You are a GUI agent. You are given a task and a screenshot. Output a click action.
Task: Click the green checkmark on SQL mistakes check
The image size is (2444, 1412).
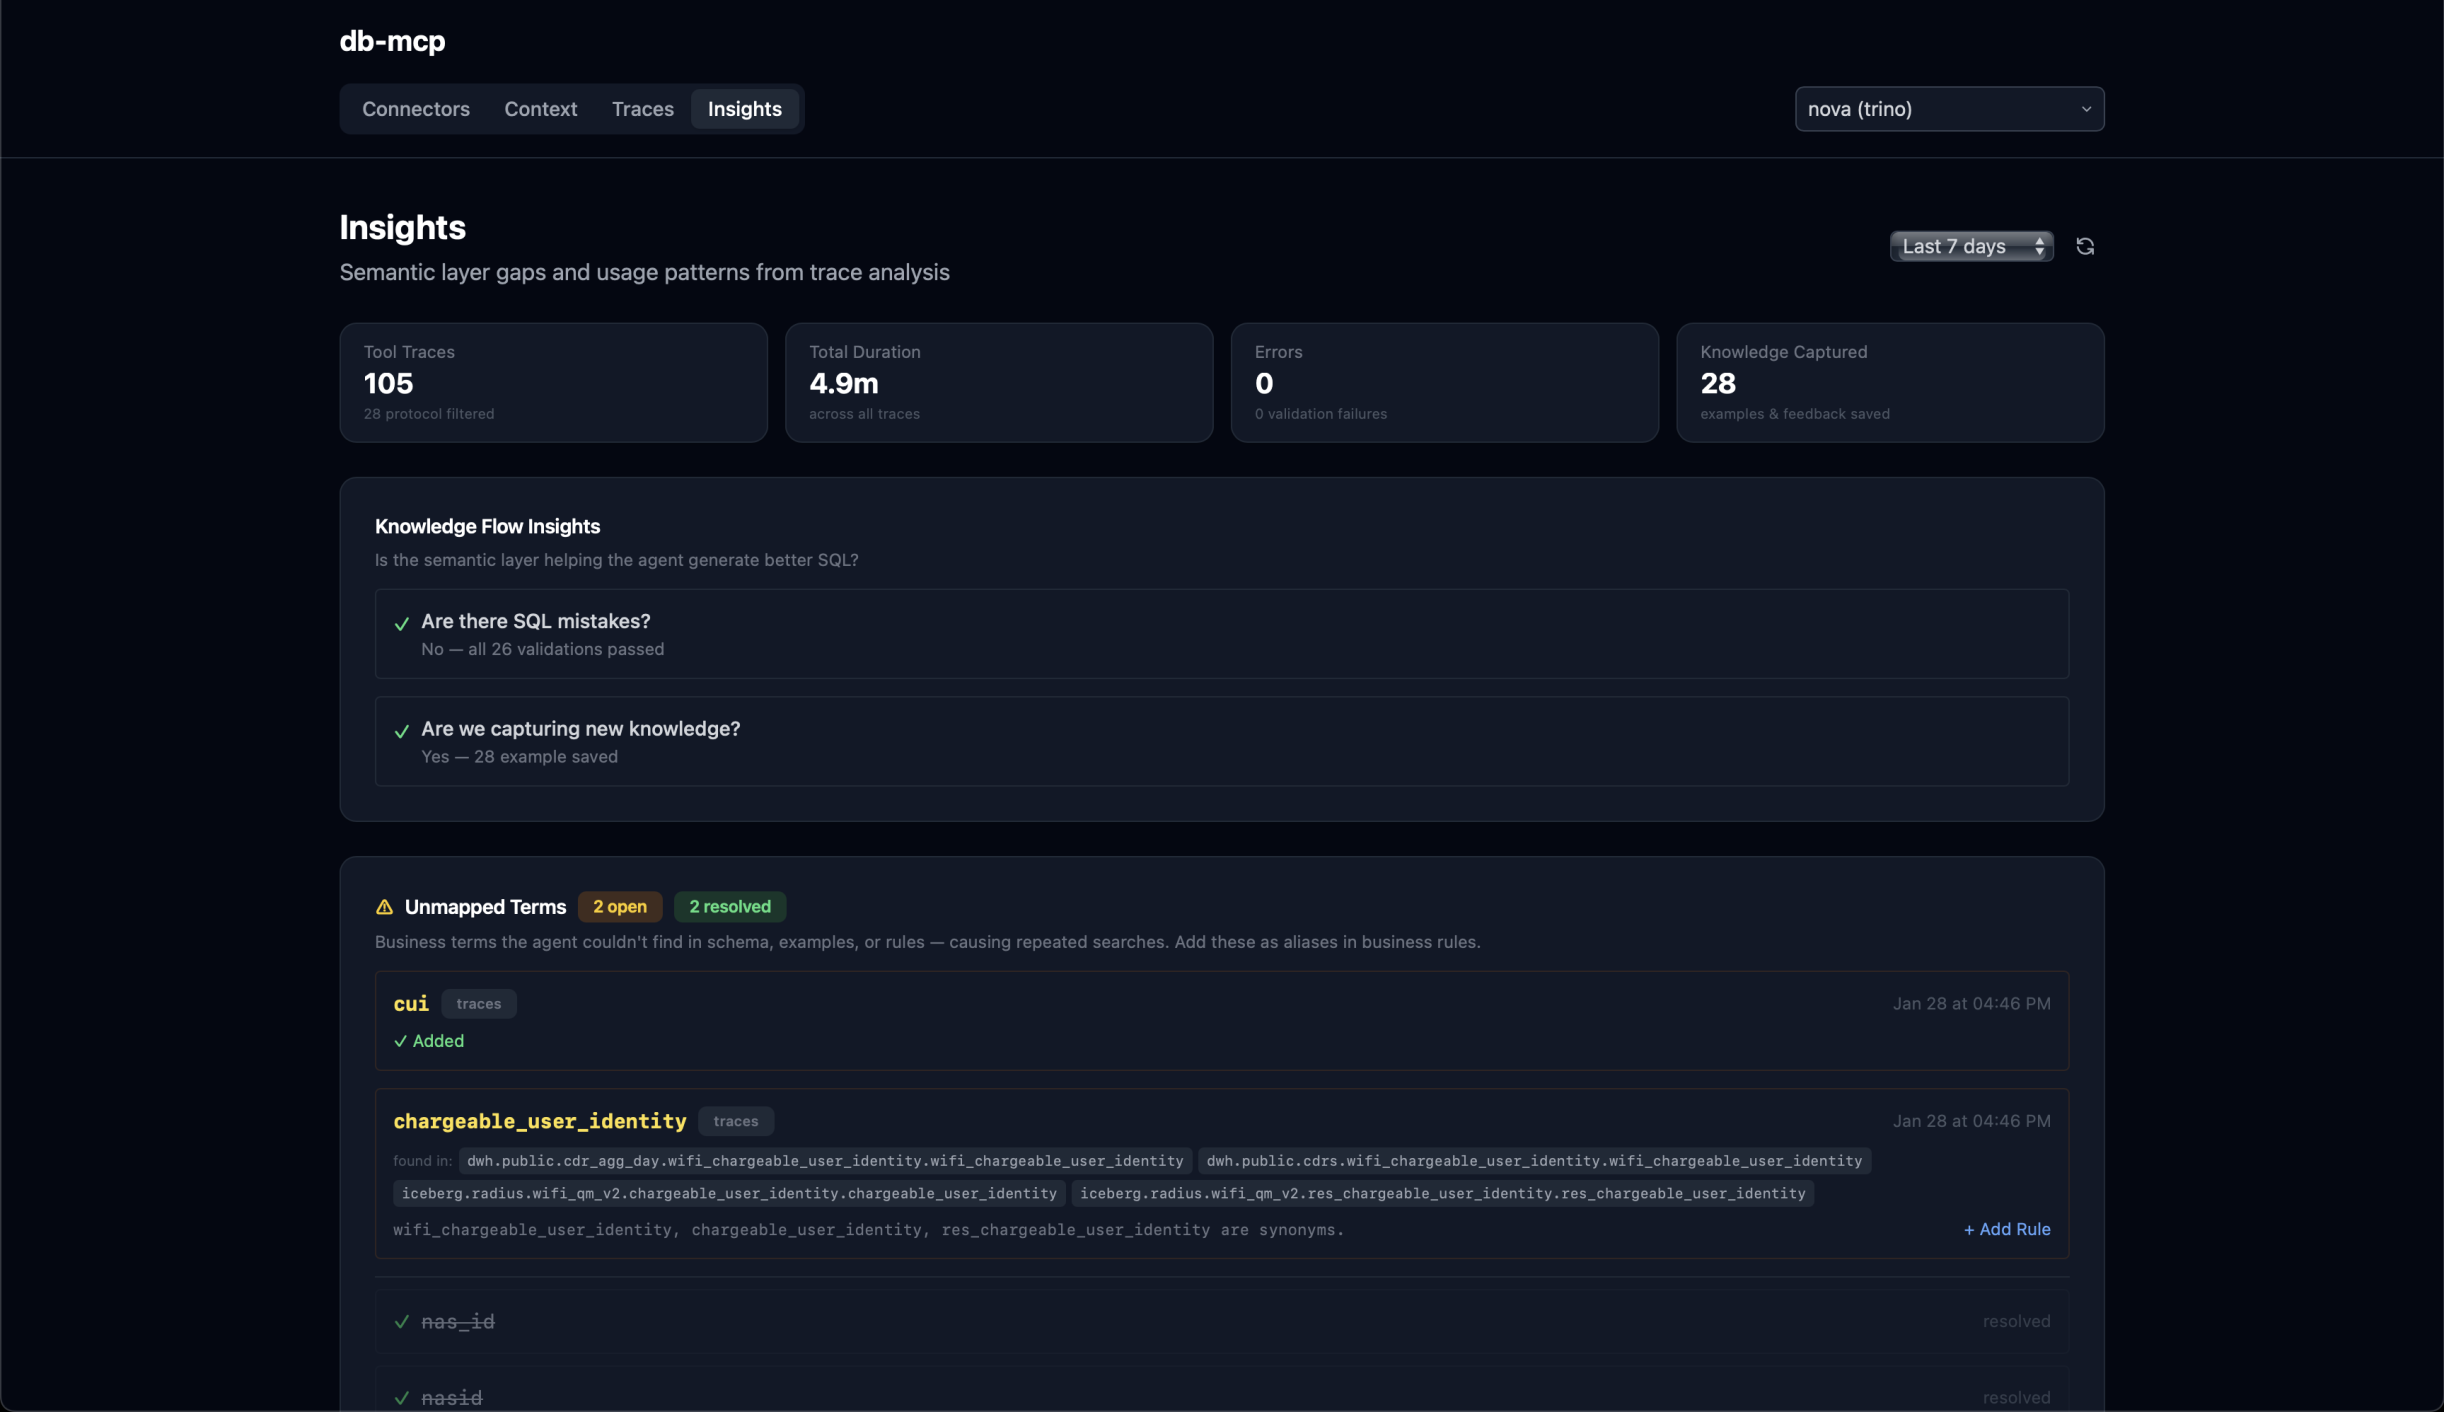coord(401,623)
